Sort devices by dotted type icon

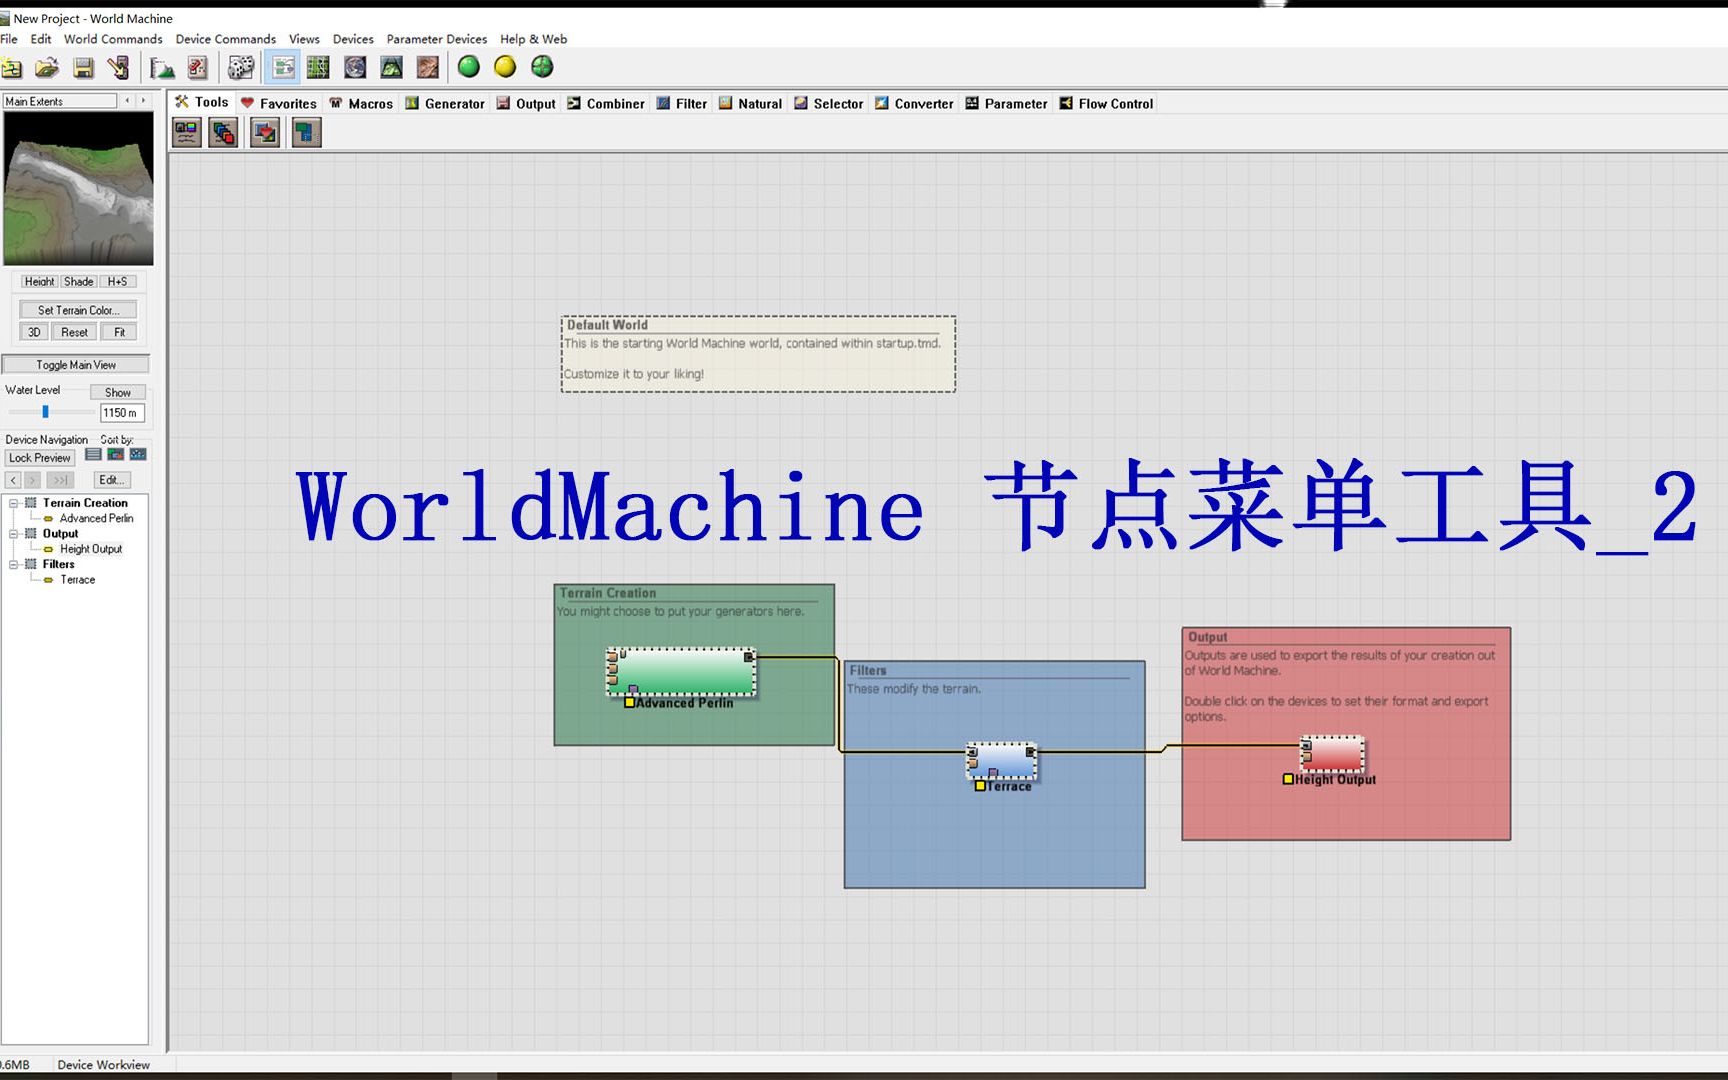pyautogui.click(x=138, y=455)
